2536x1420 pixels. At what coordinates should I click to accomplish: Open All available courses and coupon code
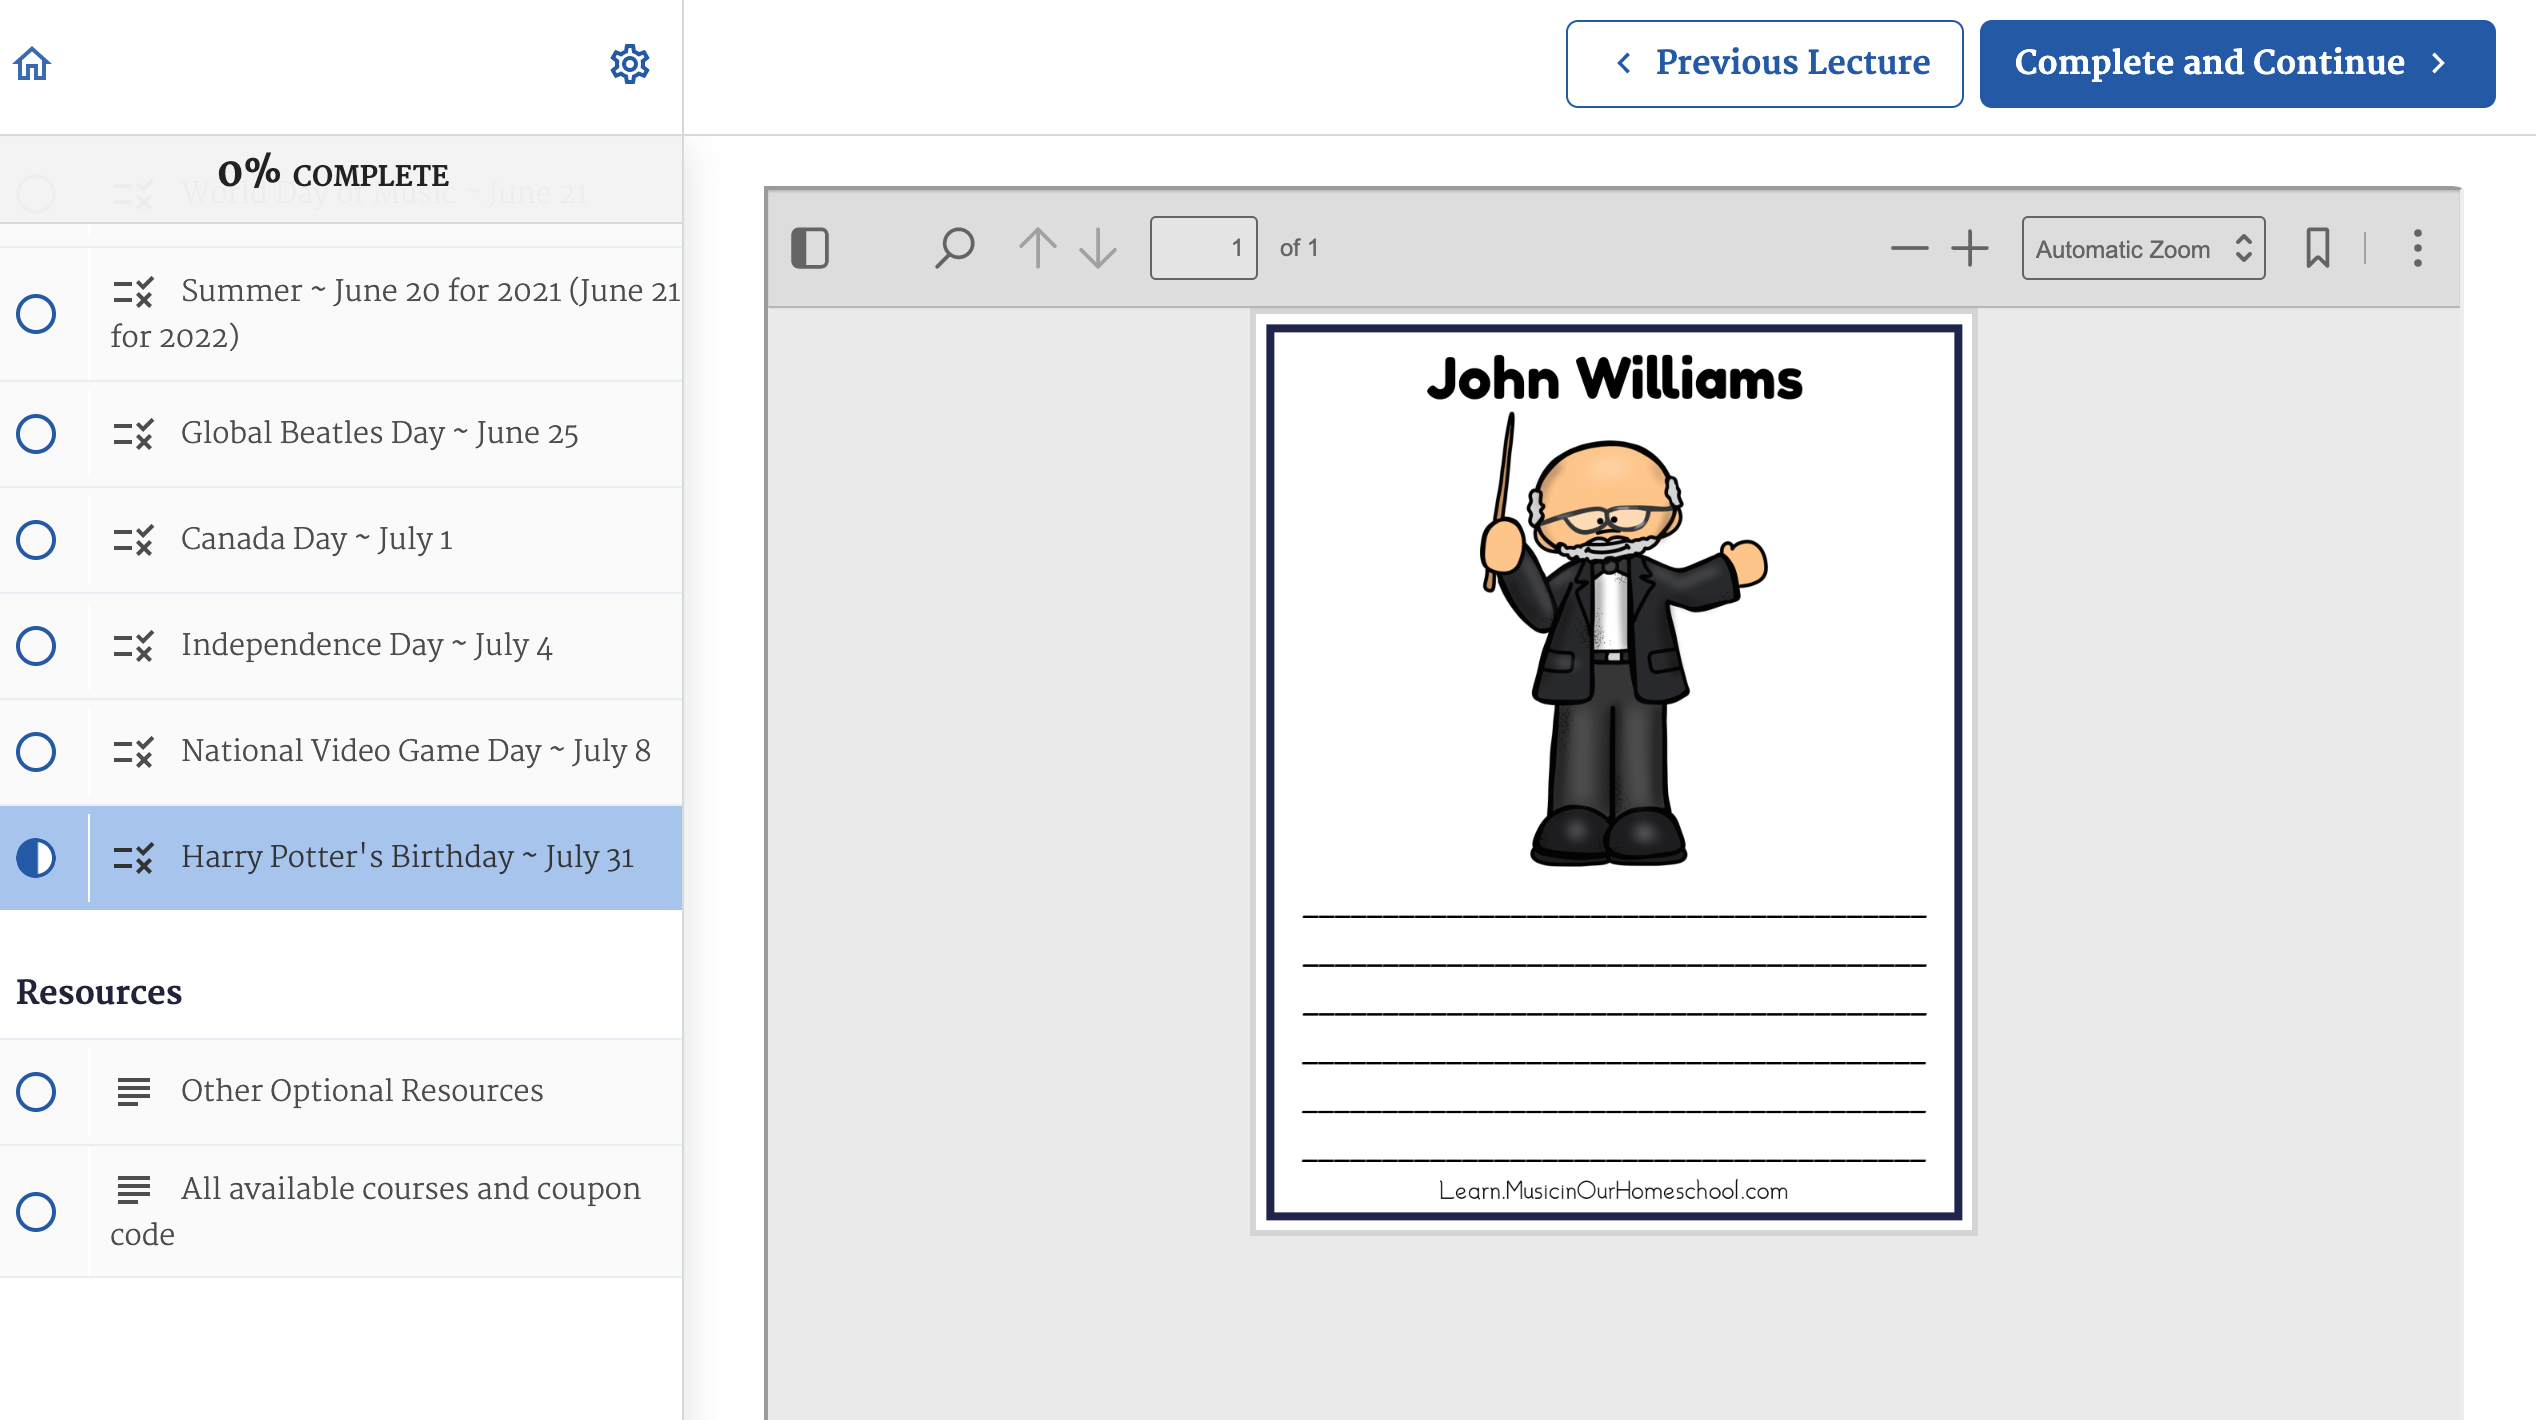(341, 1212)
